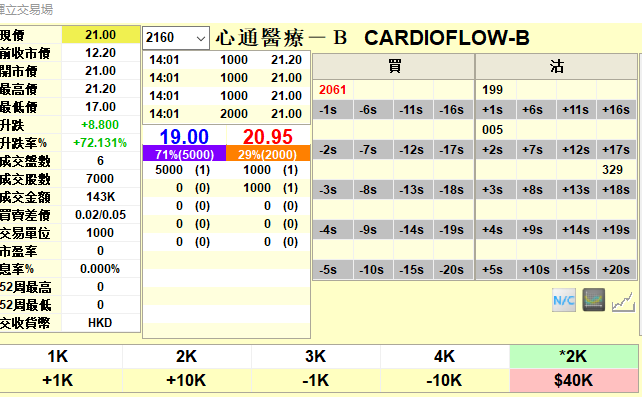Click the -20s broker queue cell
Viewport: 642px width, 397px height.
click(x=454, y=270)
